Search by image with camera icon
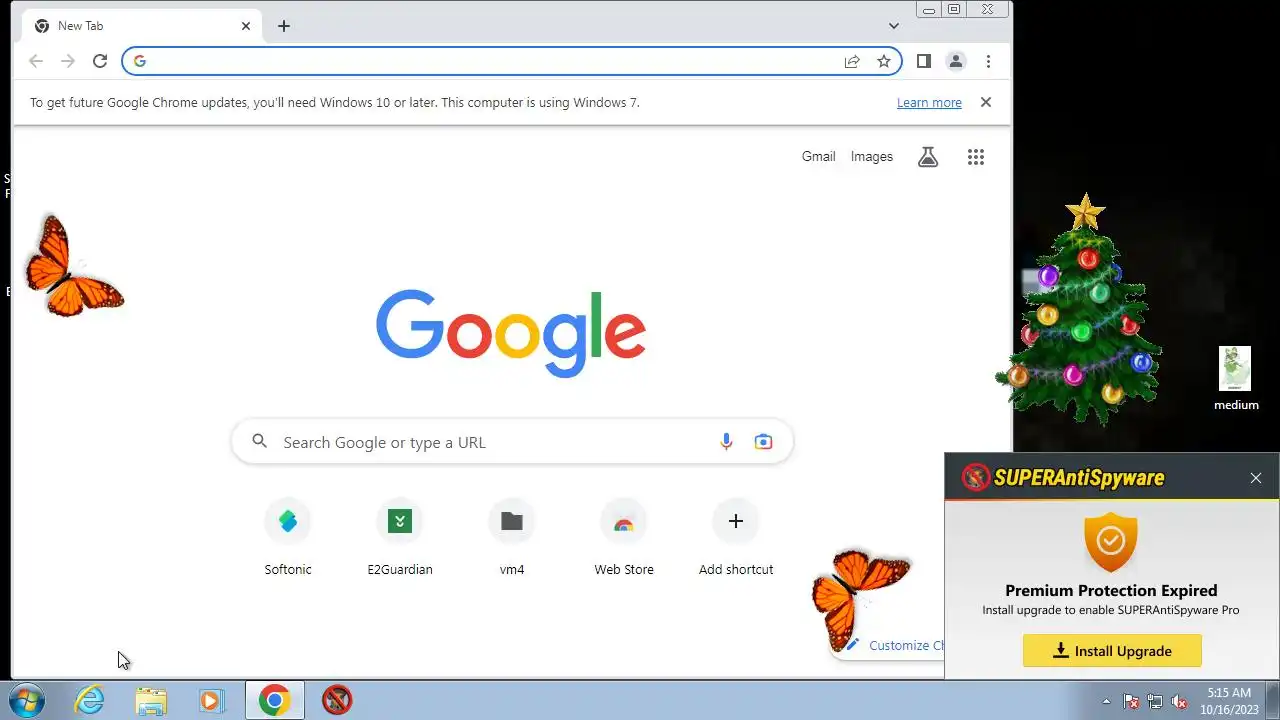This screenshot has width=1280, height=720. (x=763, y=442)
